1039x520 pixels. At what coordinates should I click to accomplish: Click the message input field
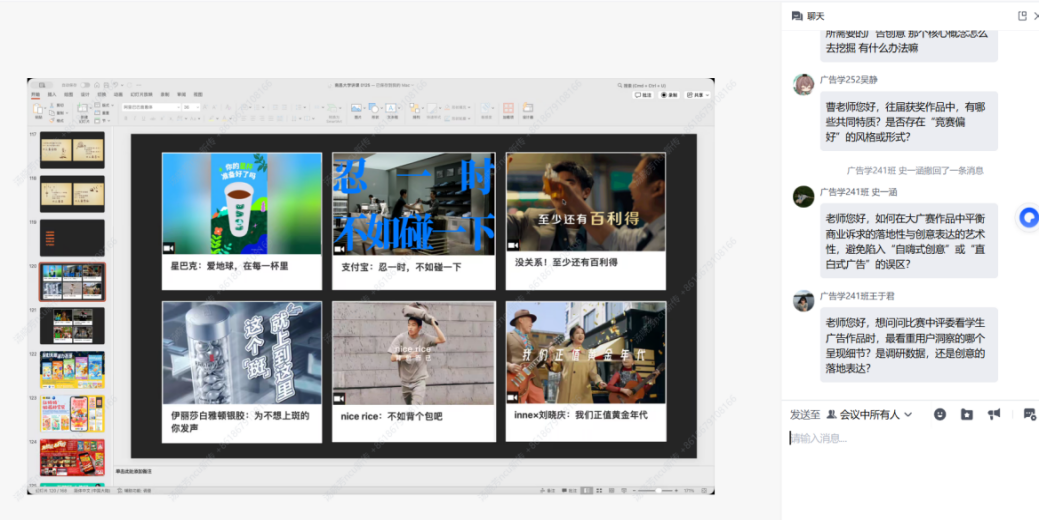tap(900, 438)
